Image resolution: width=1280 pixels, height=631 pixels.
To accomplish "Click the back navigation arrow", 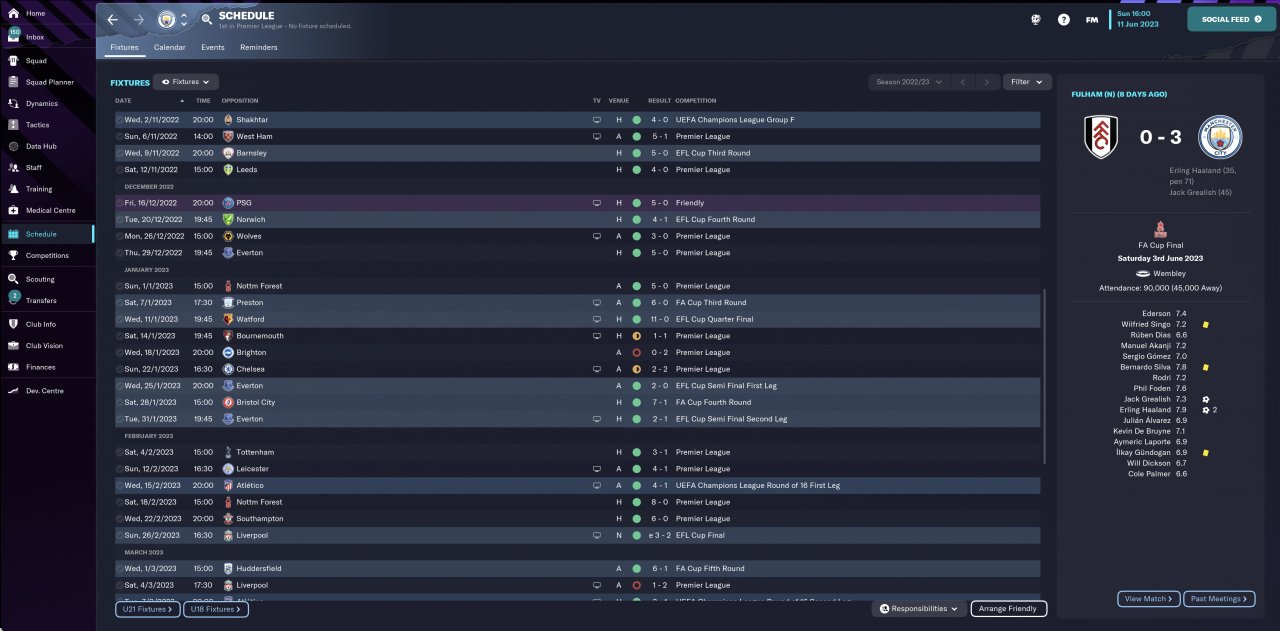I will pyautogui.click(x=112, y=19).
